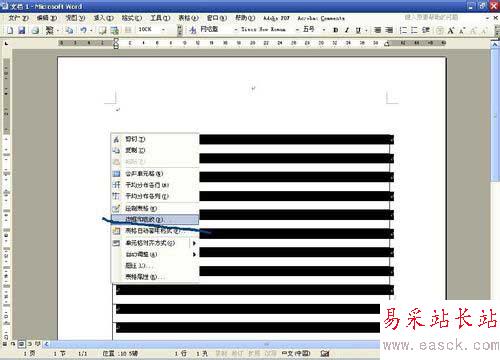Open the Underline style dropdown arrow
This screenshot has height=360, width=500.
(x=366, y=30)
